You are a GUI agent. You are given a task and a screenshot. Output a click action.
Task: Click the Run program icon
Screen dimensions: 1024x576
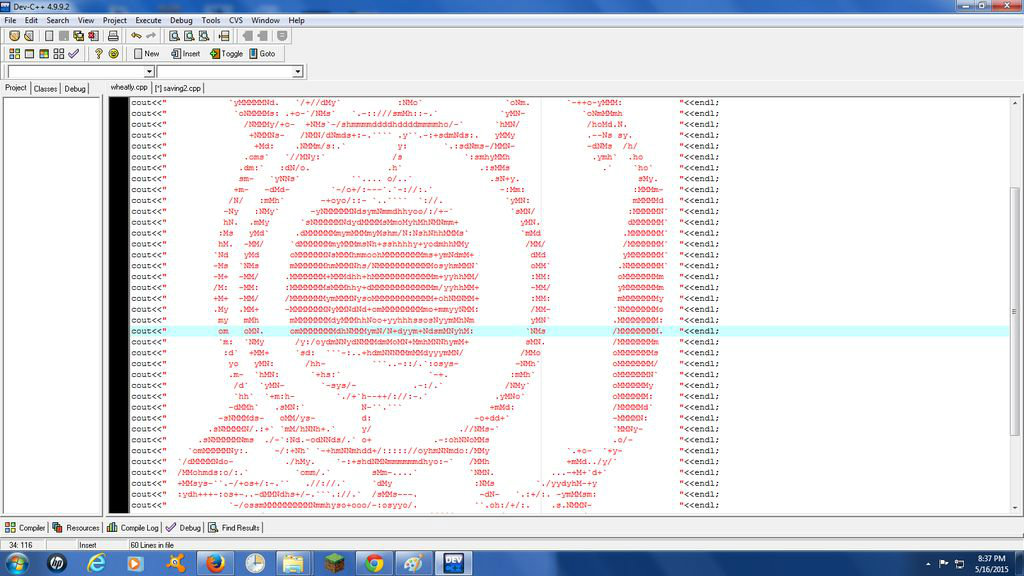[29, 54]
